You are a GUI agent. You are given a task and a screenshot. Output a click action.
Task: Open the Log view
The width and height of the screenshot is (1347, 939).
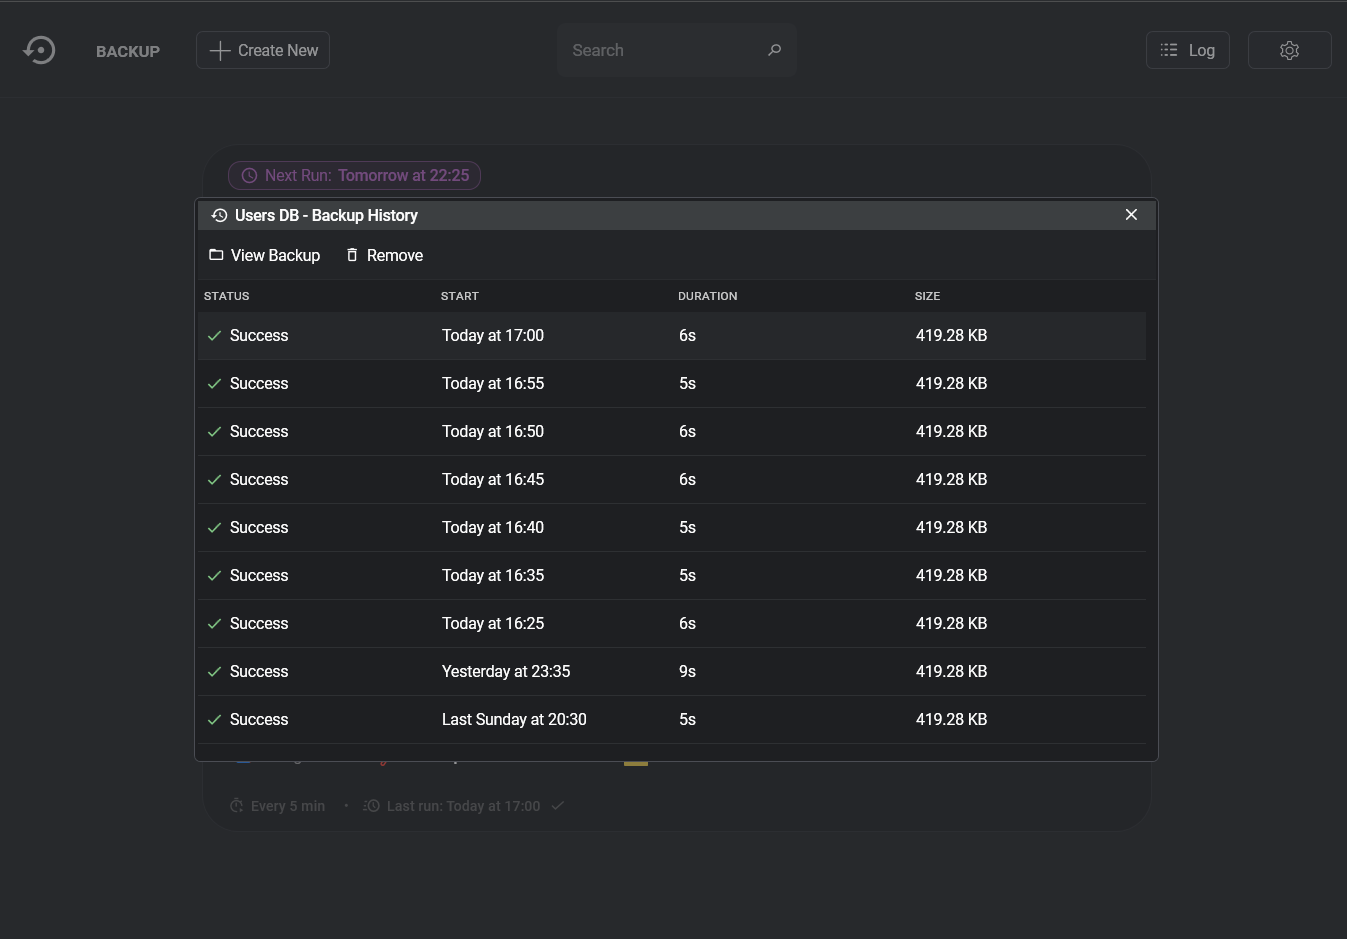(x=1187, y=50)
